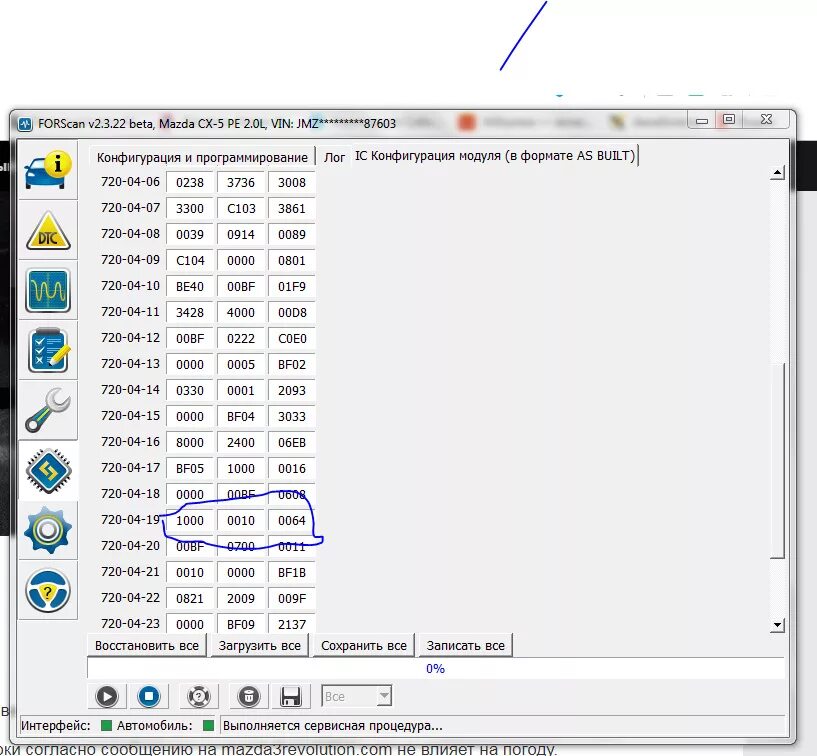
Task: Click the green 'Интерфейс' status indicator
Action: 106,725
